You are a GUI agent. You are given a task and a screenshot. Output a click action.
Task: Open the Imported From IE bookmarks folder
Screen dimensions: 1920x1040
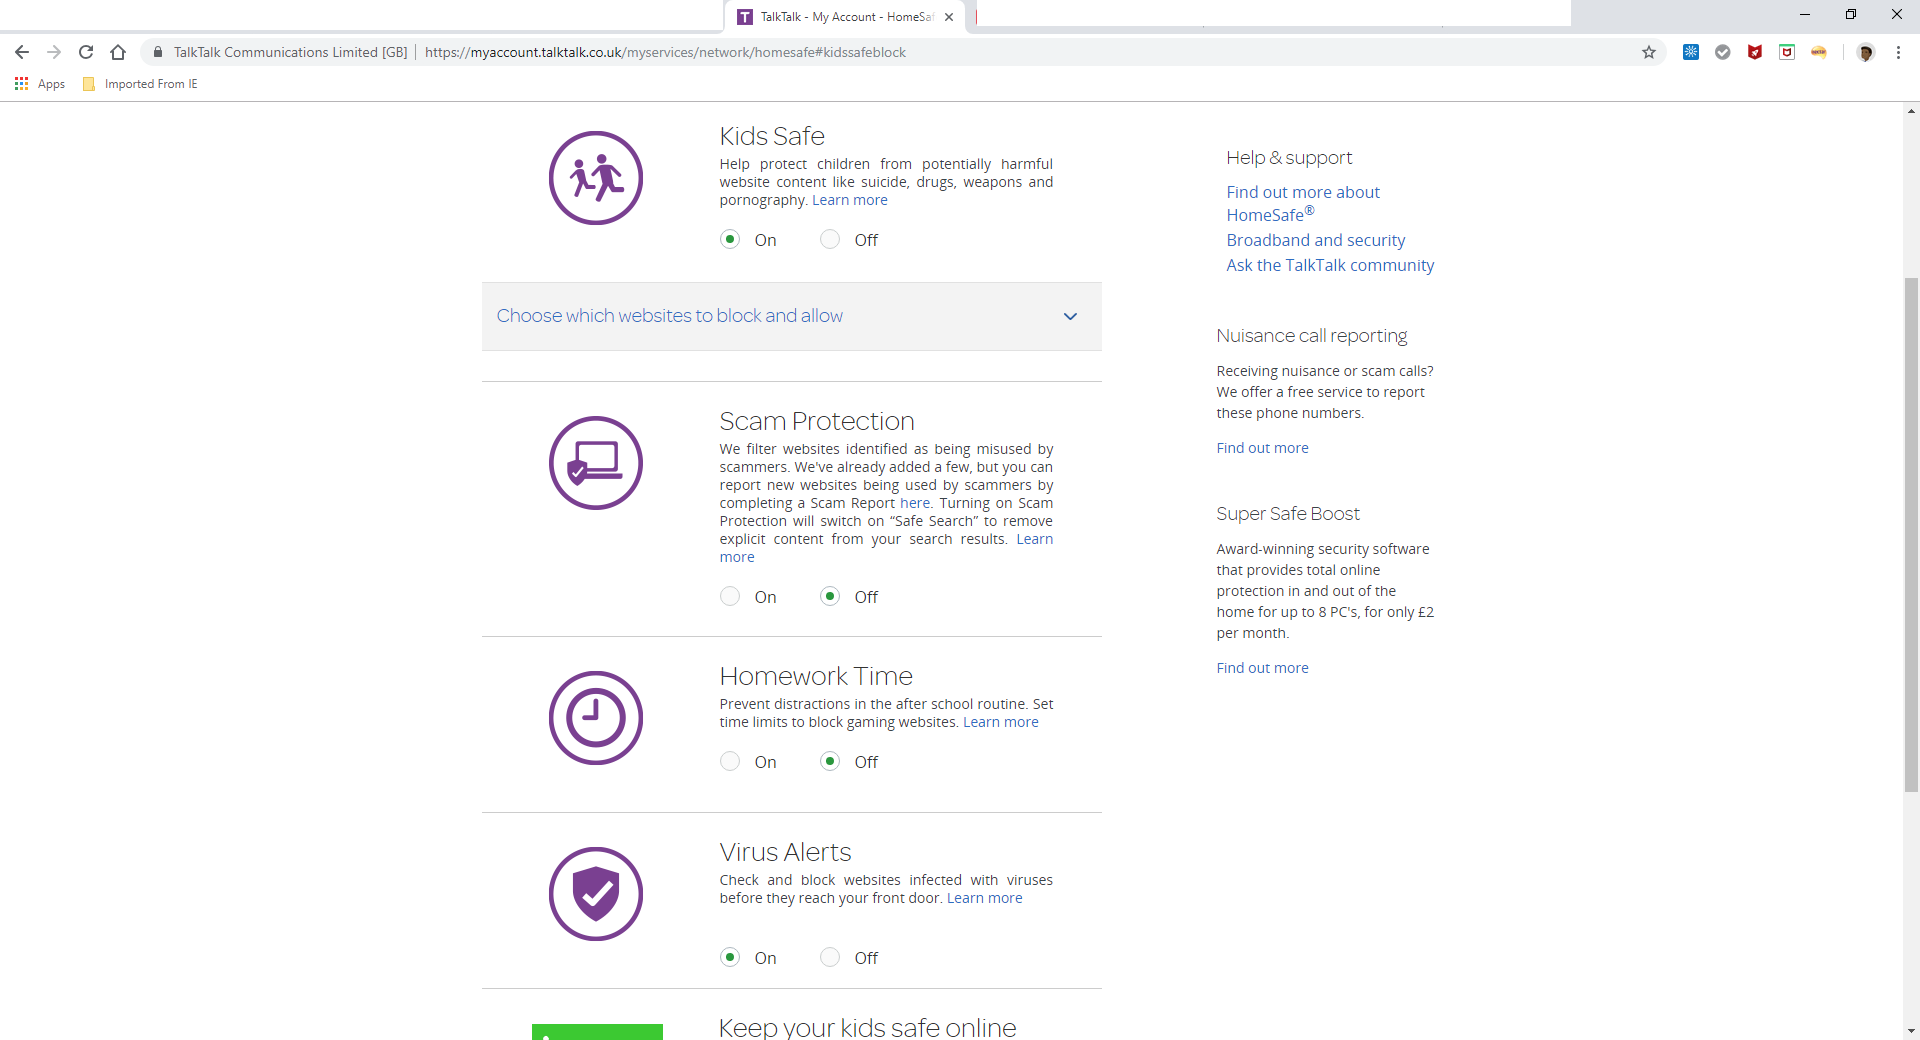pyautogui.click(x=140, y=84)
